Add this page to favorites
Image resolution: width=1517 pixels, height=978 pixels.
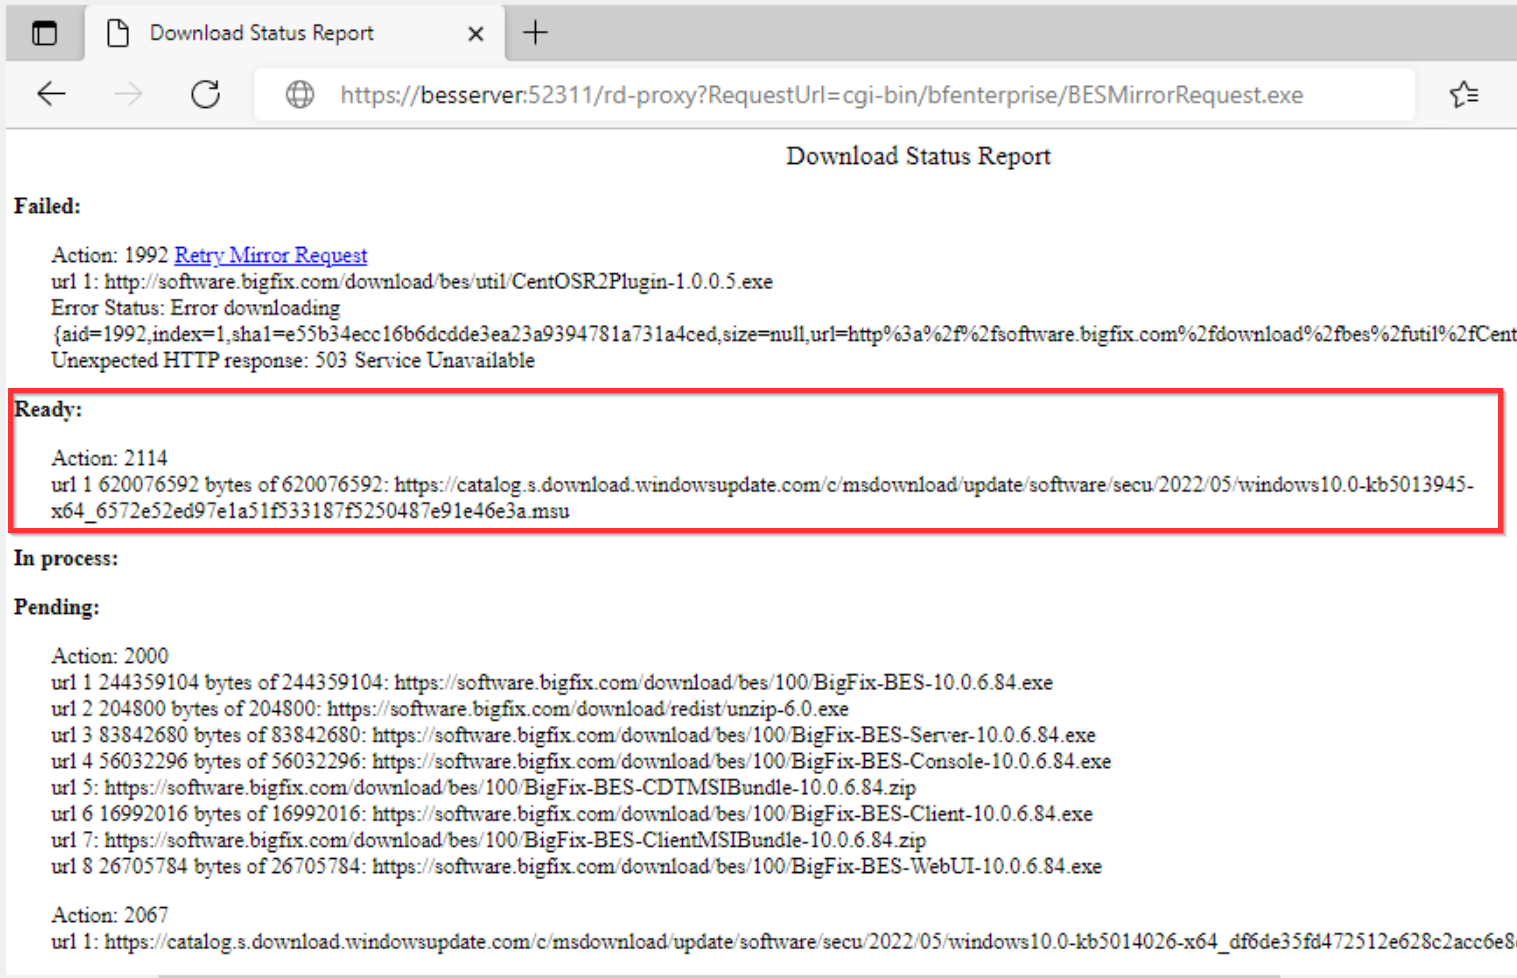click(1463, 94)
